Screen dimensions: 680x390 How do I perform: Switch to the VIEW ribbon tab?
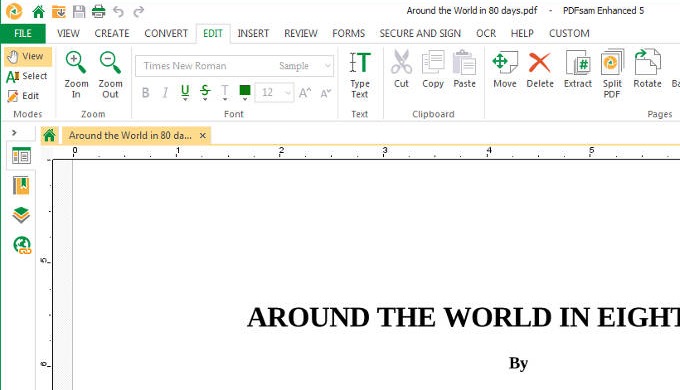point(68,33)
